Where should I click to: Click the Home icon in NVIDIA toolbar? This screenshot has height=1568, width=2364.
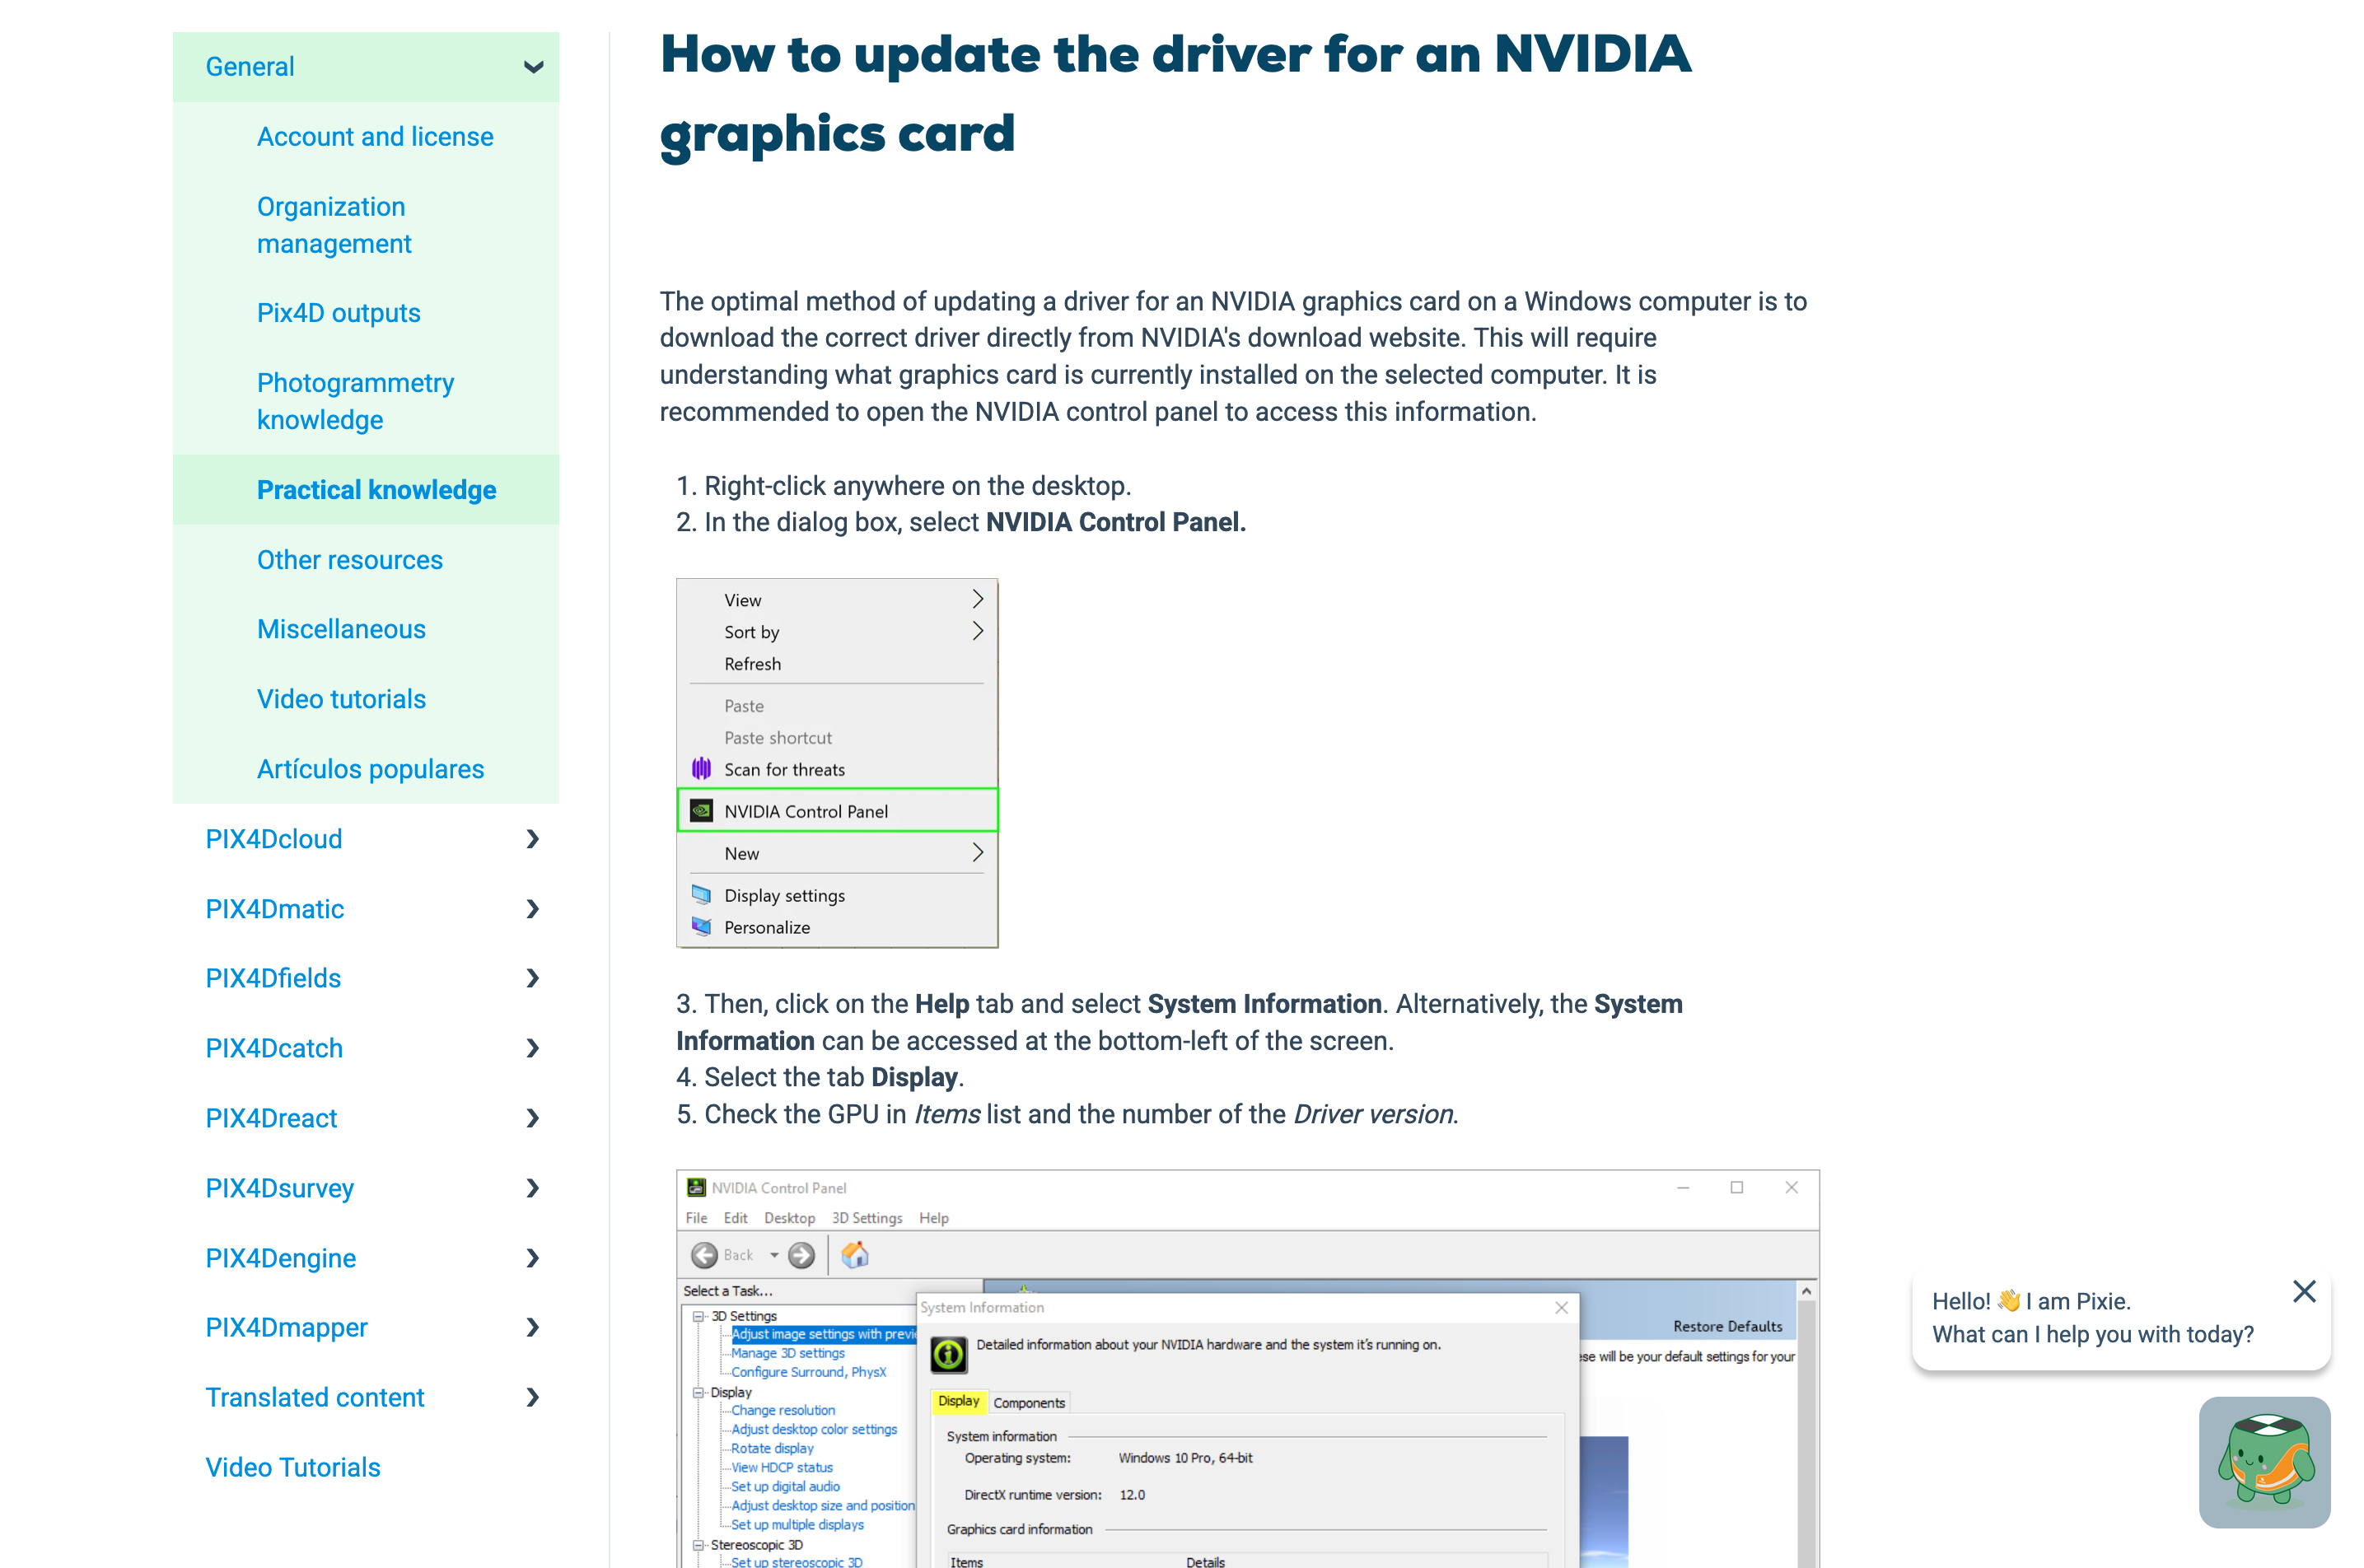pyautogui.click(x=854, y=1254)
